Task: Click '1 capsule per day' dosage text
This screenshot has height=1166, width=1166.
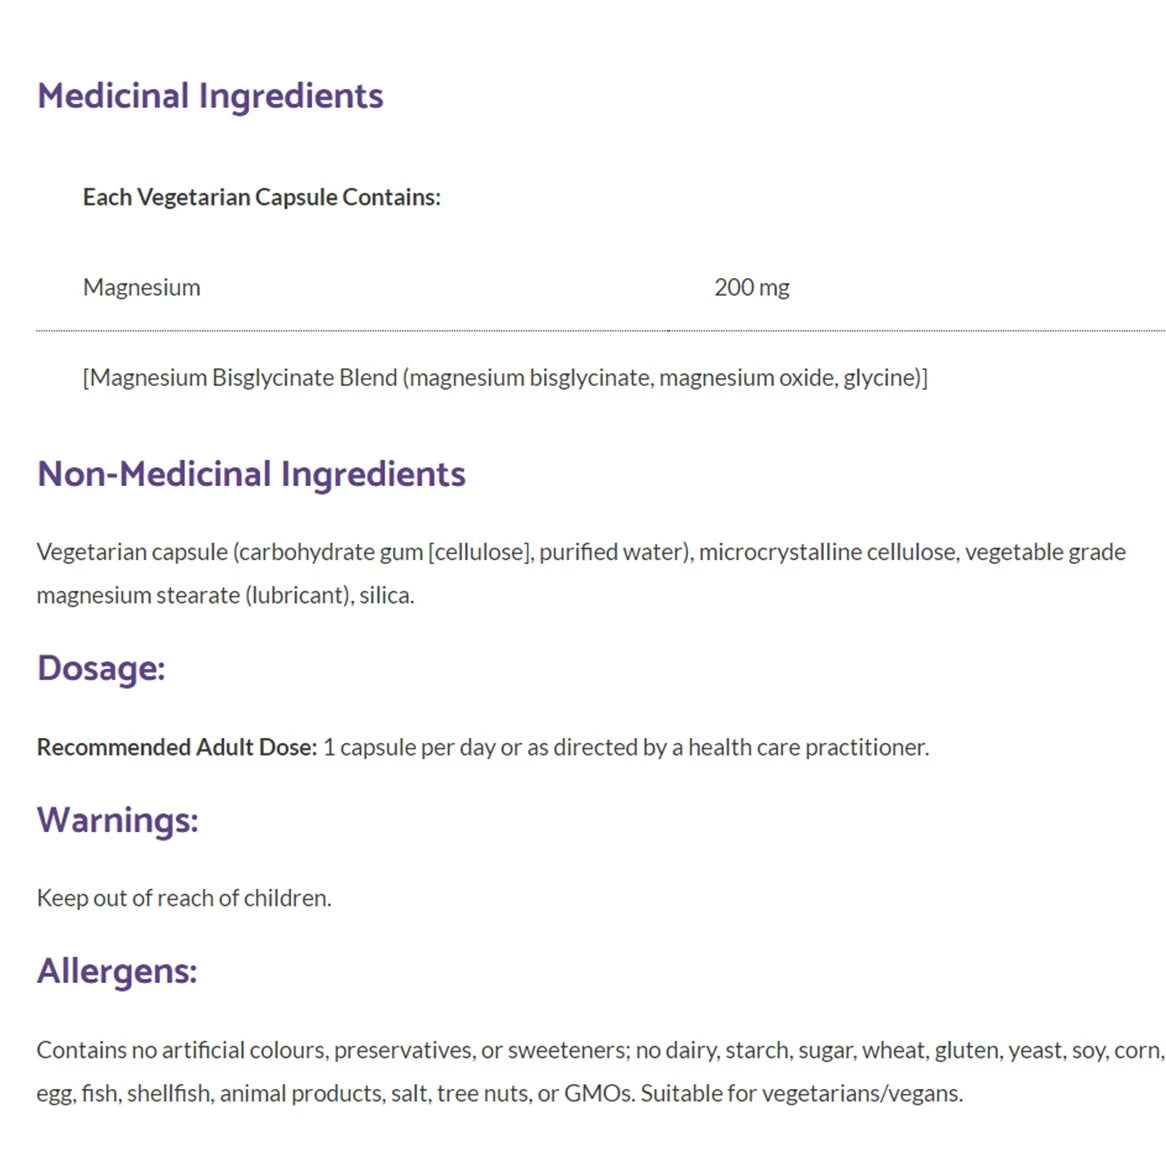Action: 409,747
